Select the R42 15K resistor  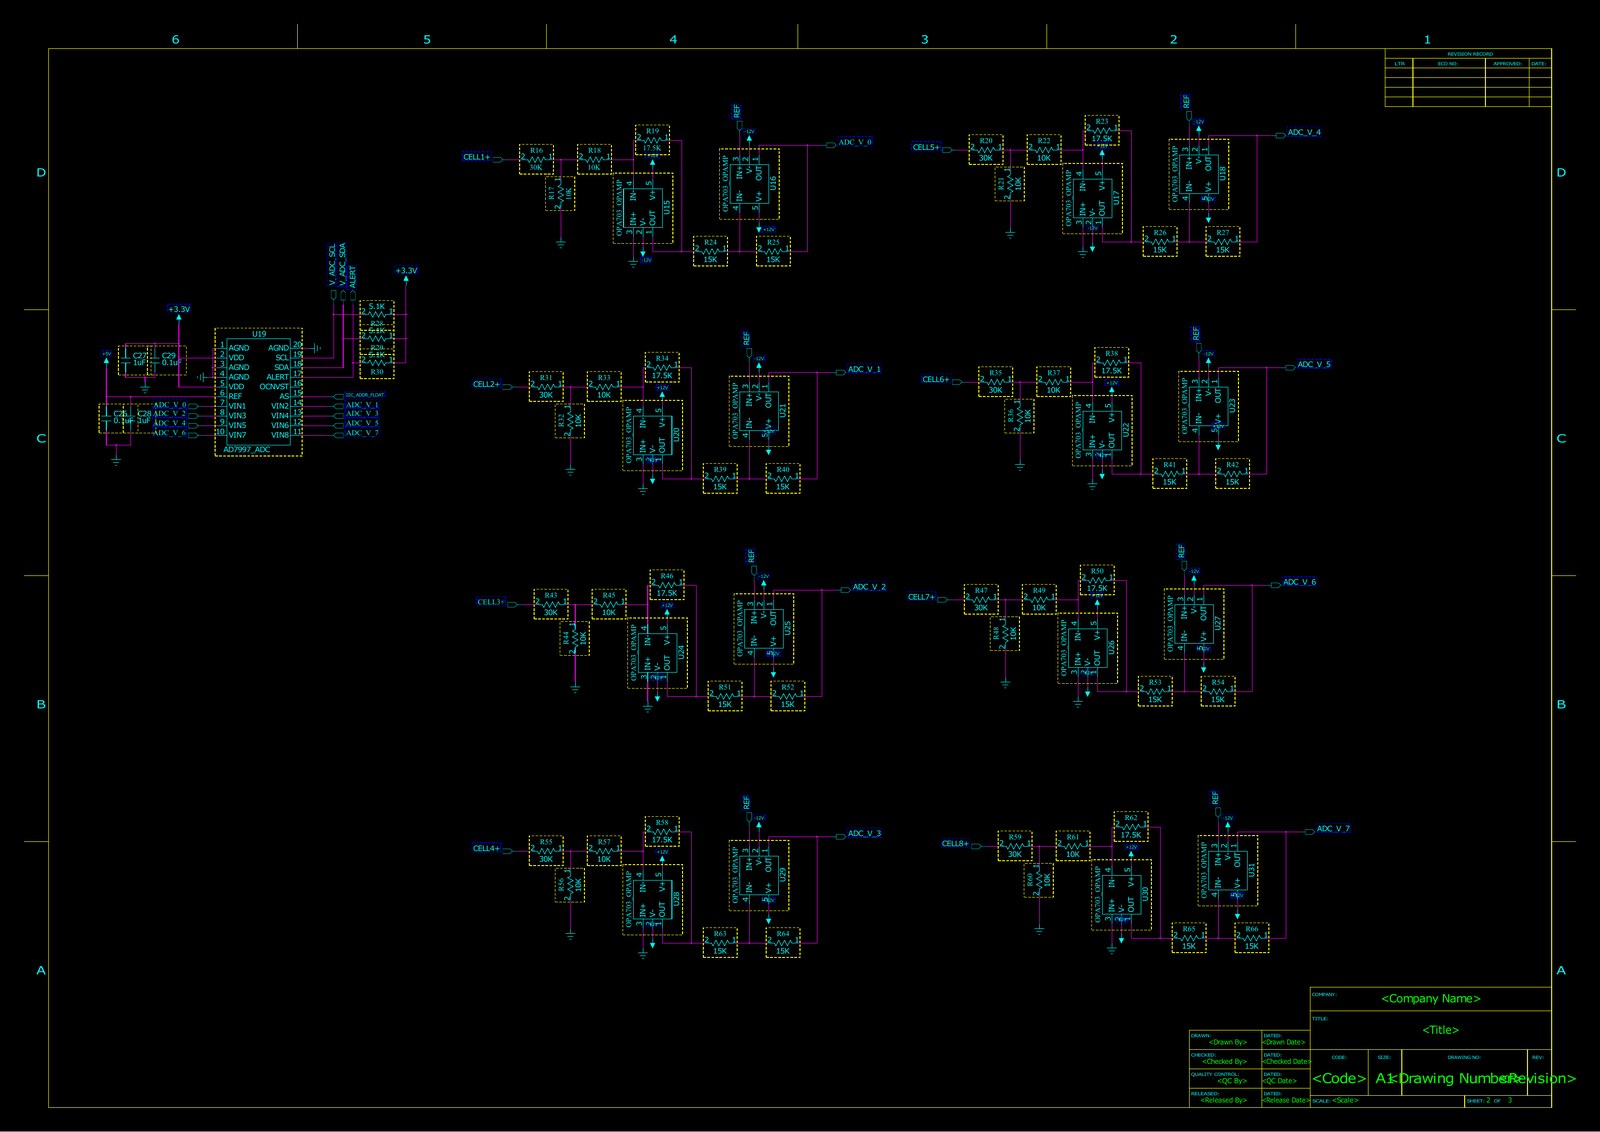click(x=1232, y=473)
